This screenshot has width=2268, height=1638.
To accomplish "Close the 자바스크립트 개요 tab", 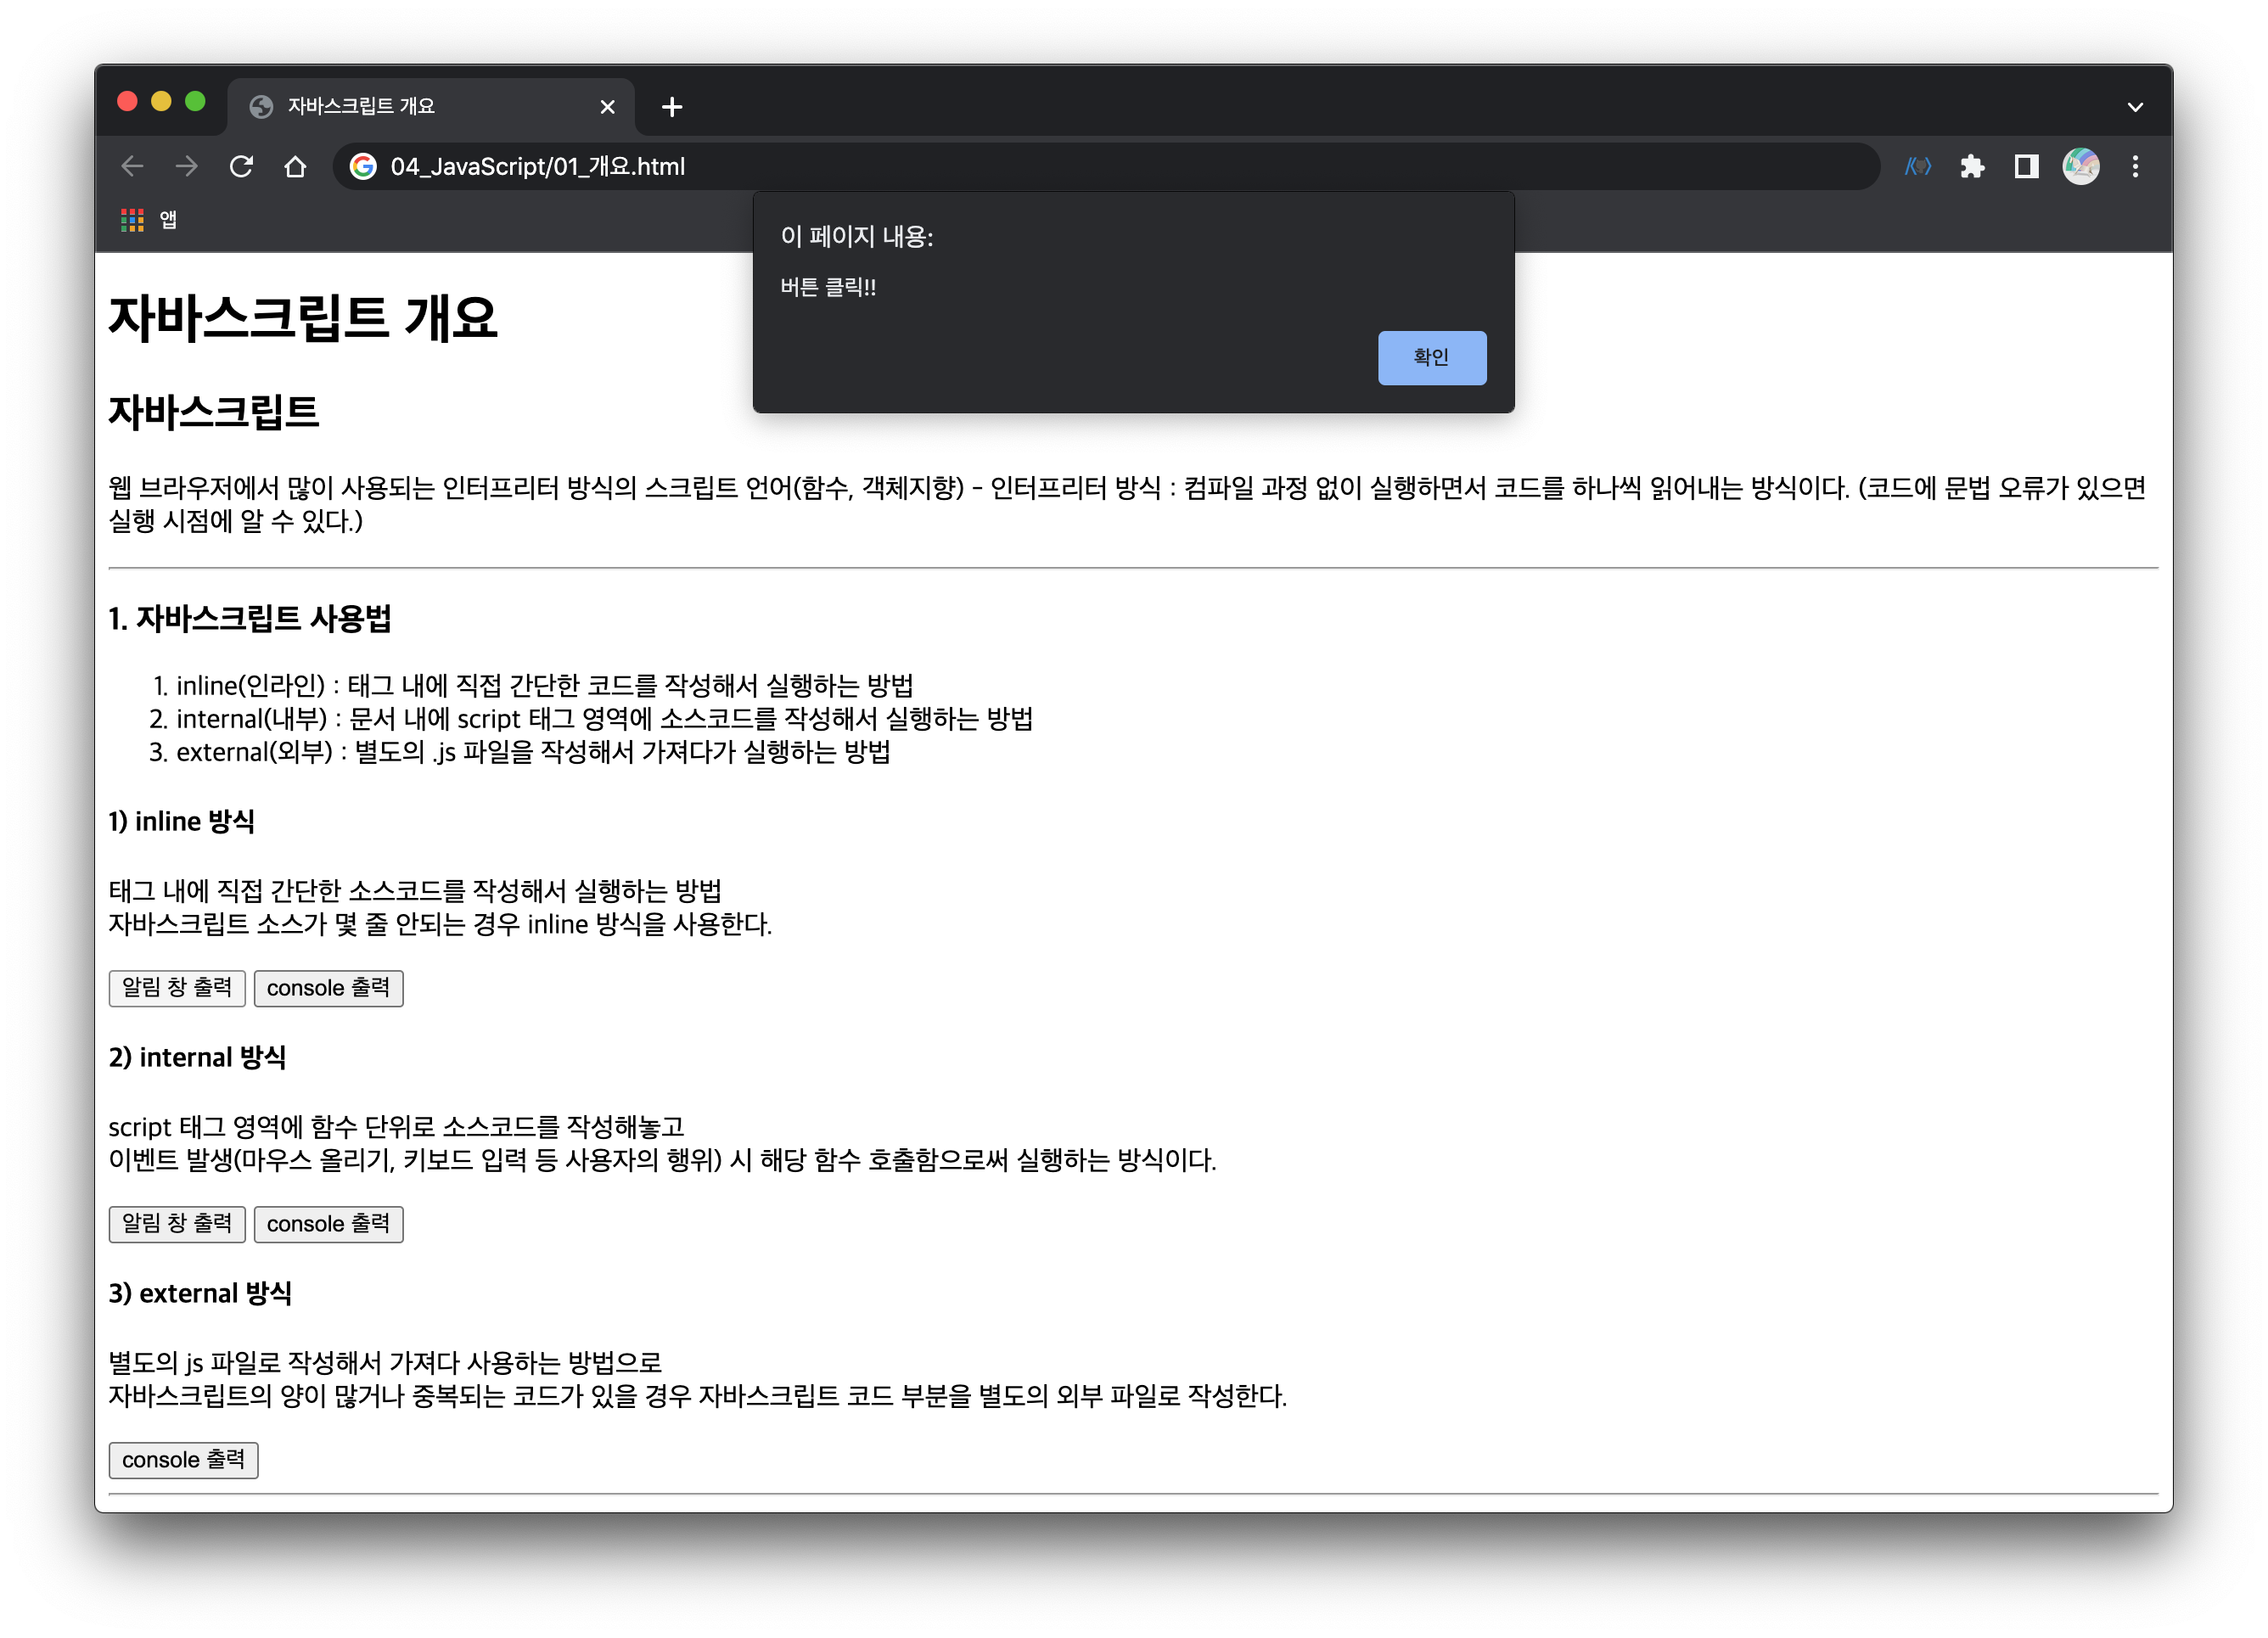I will tap(607, 107).
